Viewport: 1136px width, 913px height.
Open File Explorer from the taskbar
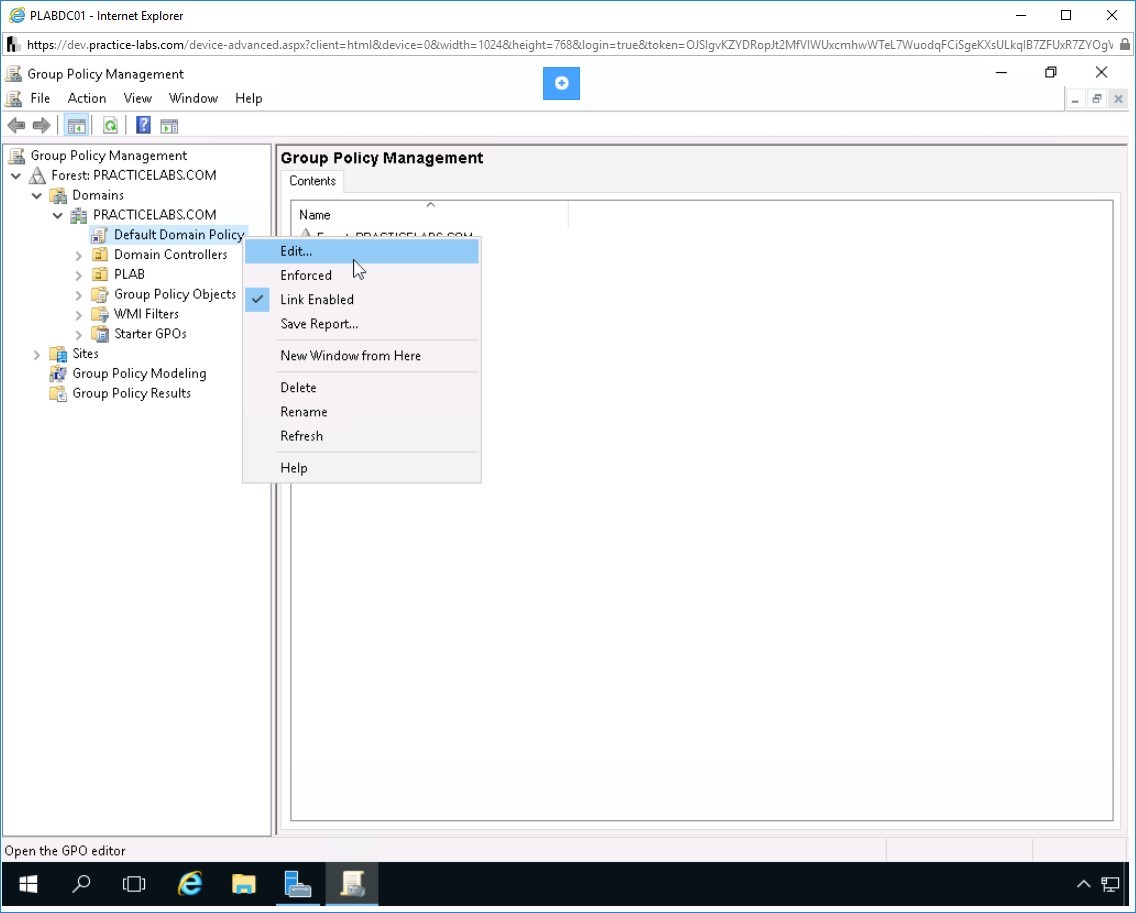click(243, 884)
